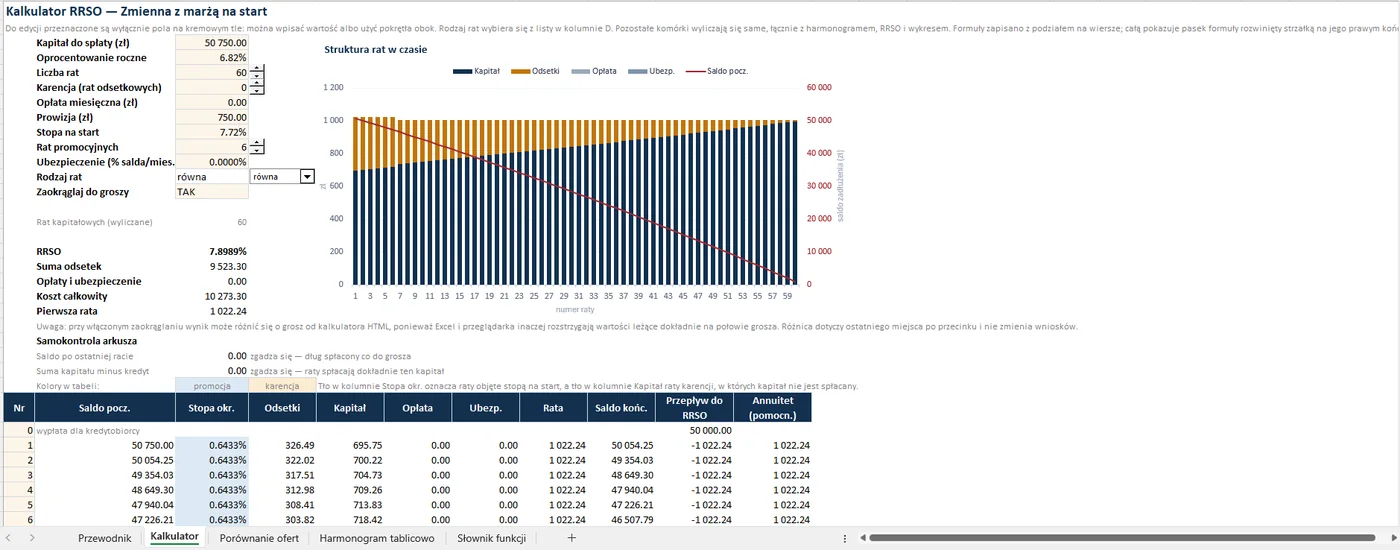
Task: Increase Karencja with spinner up arrow
Action: coord(257,84)
